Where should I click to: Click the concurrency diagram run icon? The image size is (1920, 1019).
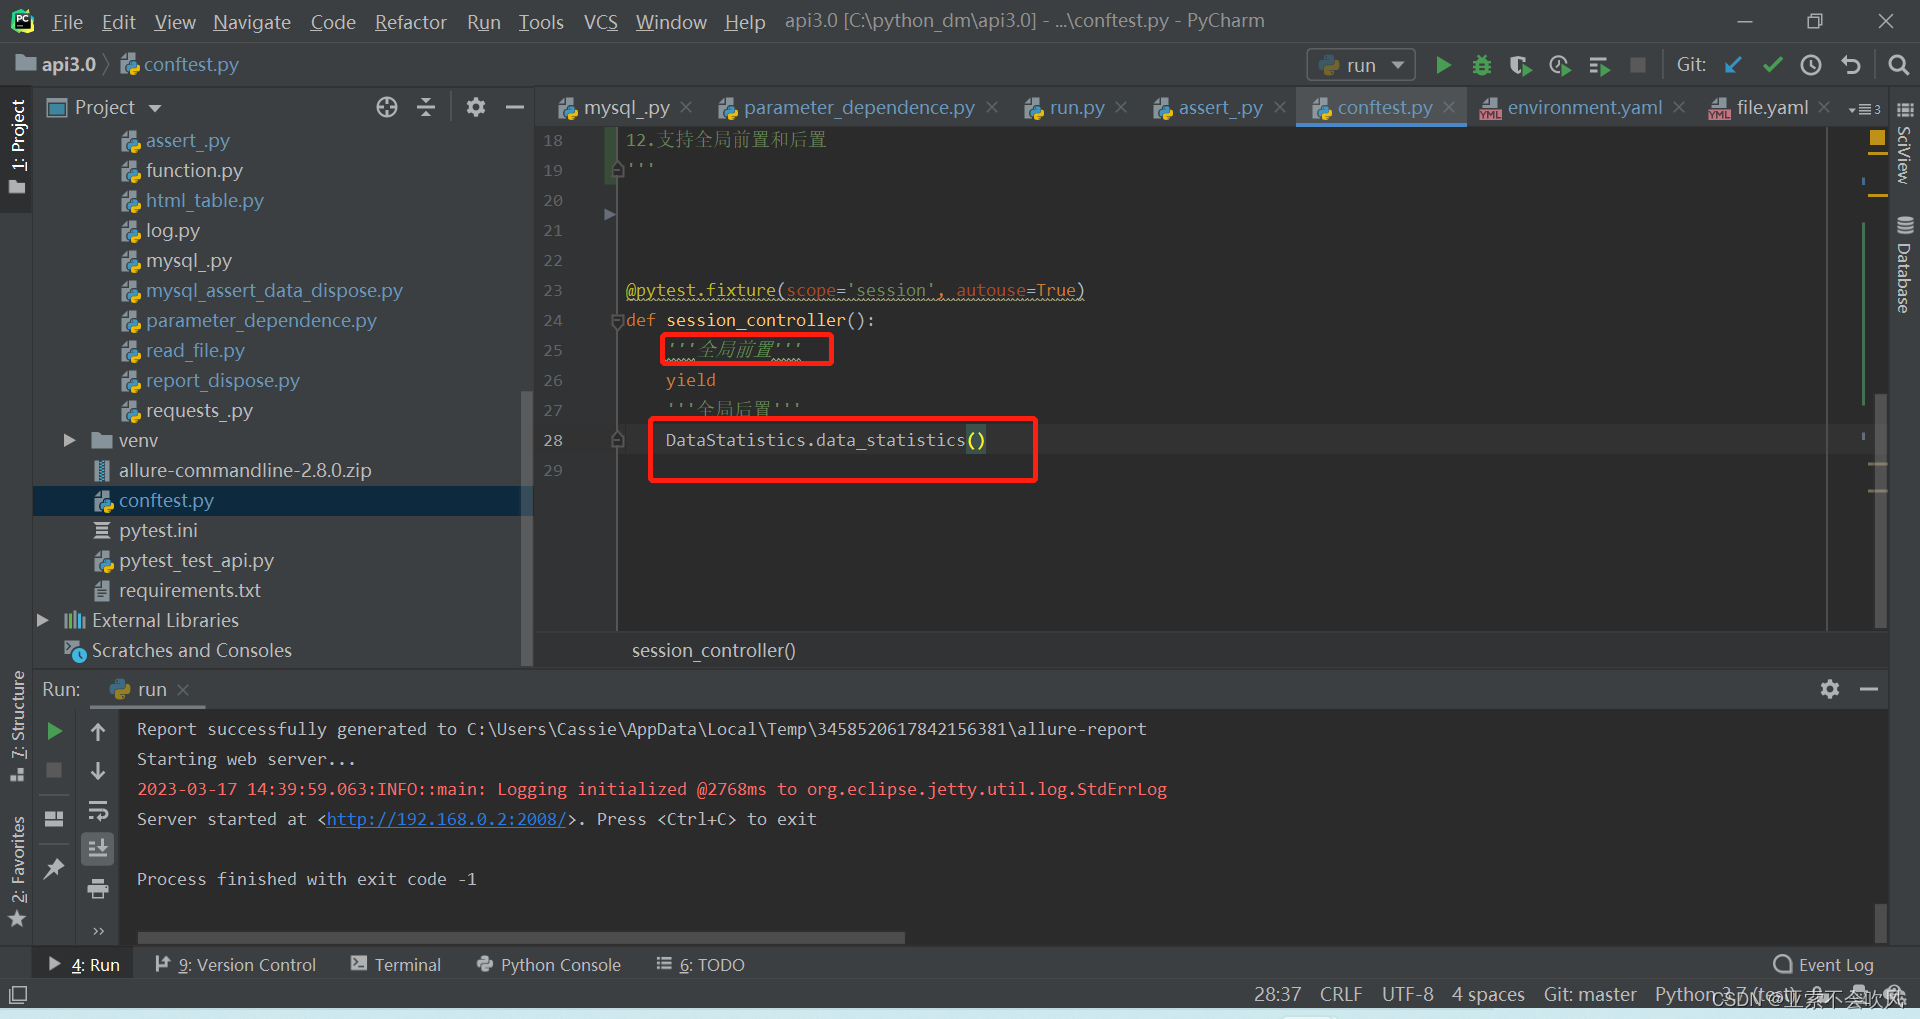coord(1598,65)
